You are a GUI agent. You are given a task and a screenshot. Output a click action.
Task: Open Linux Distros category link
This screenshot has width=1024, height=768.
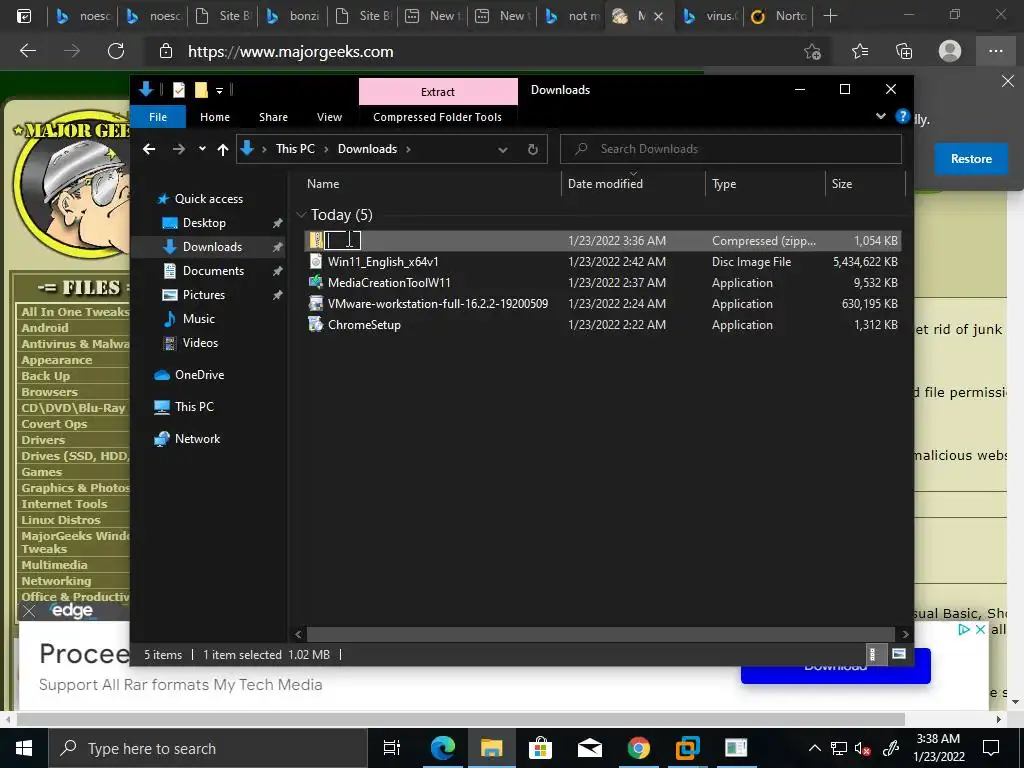[61, 520]
